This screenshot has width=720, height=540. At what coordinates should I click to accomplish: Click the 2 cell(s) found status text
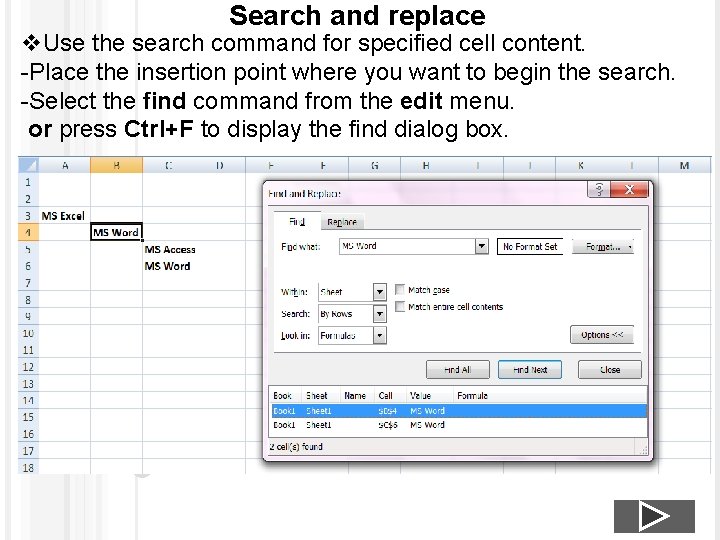point(296,446)
